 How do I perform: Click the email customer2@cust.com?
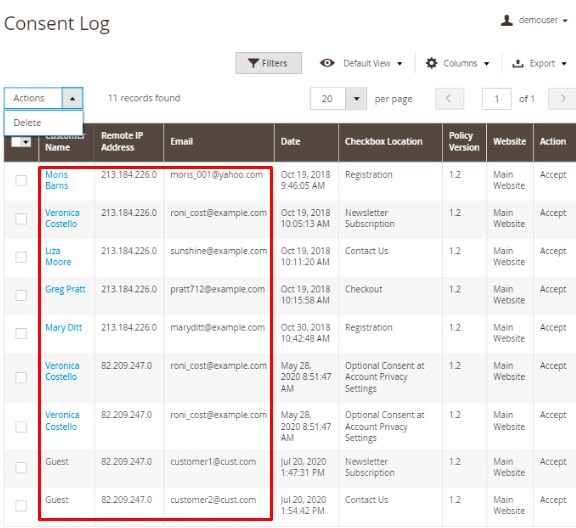[x=213, y=500]
